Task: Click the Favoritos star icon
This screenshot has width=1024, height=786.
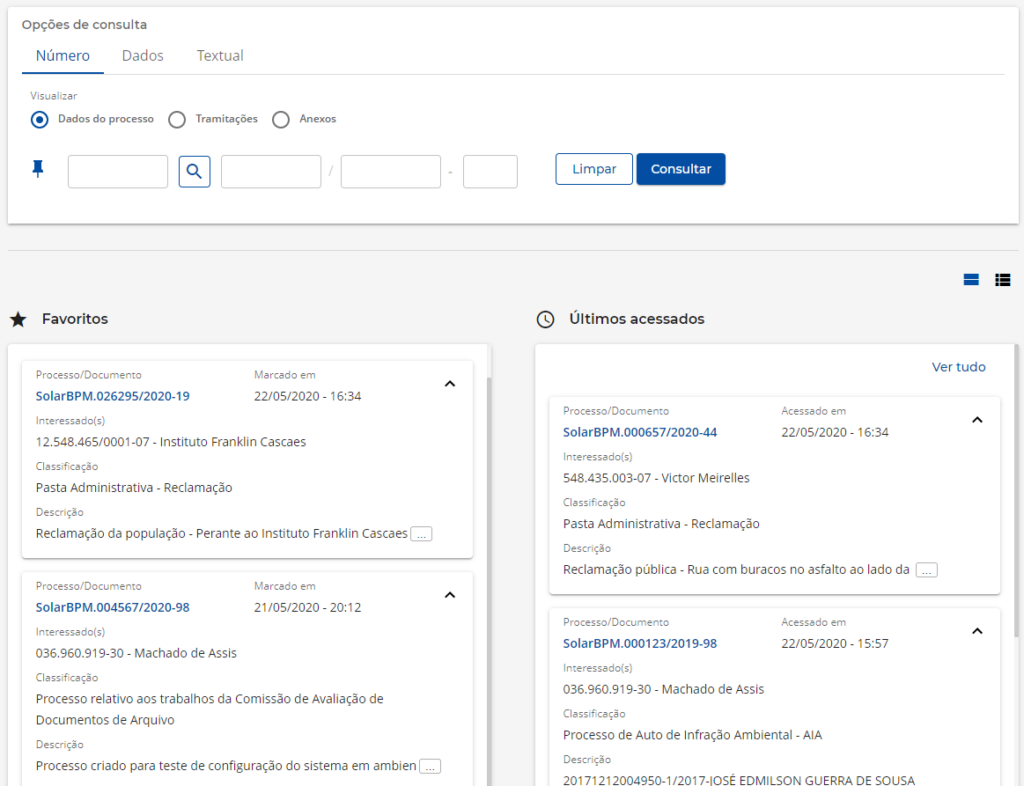Action: pyautogui.click(x=18, y=319)
